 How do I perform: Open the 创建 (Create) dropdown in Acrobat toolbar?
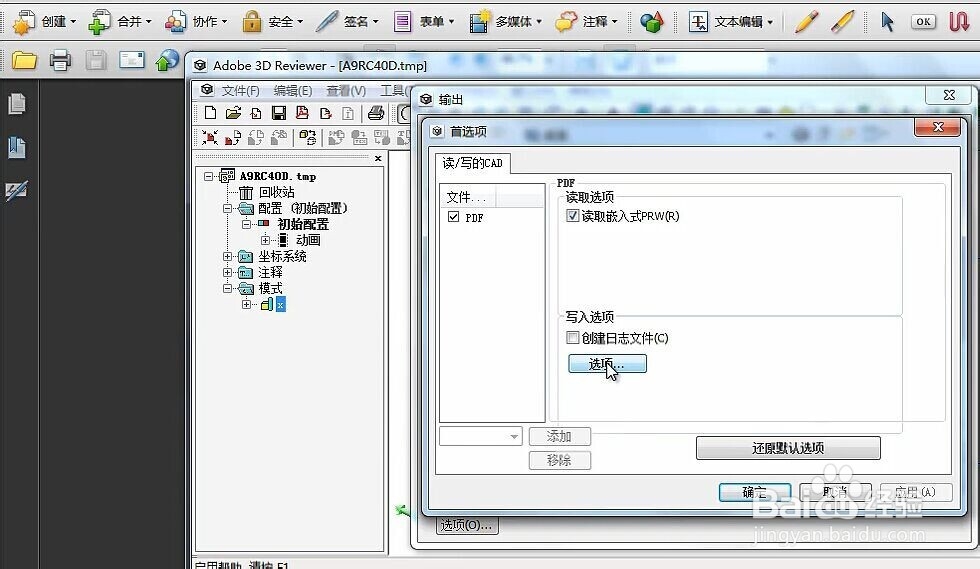tap(45, 21)
